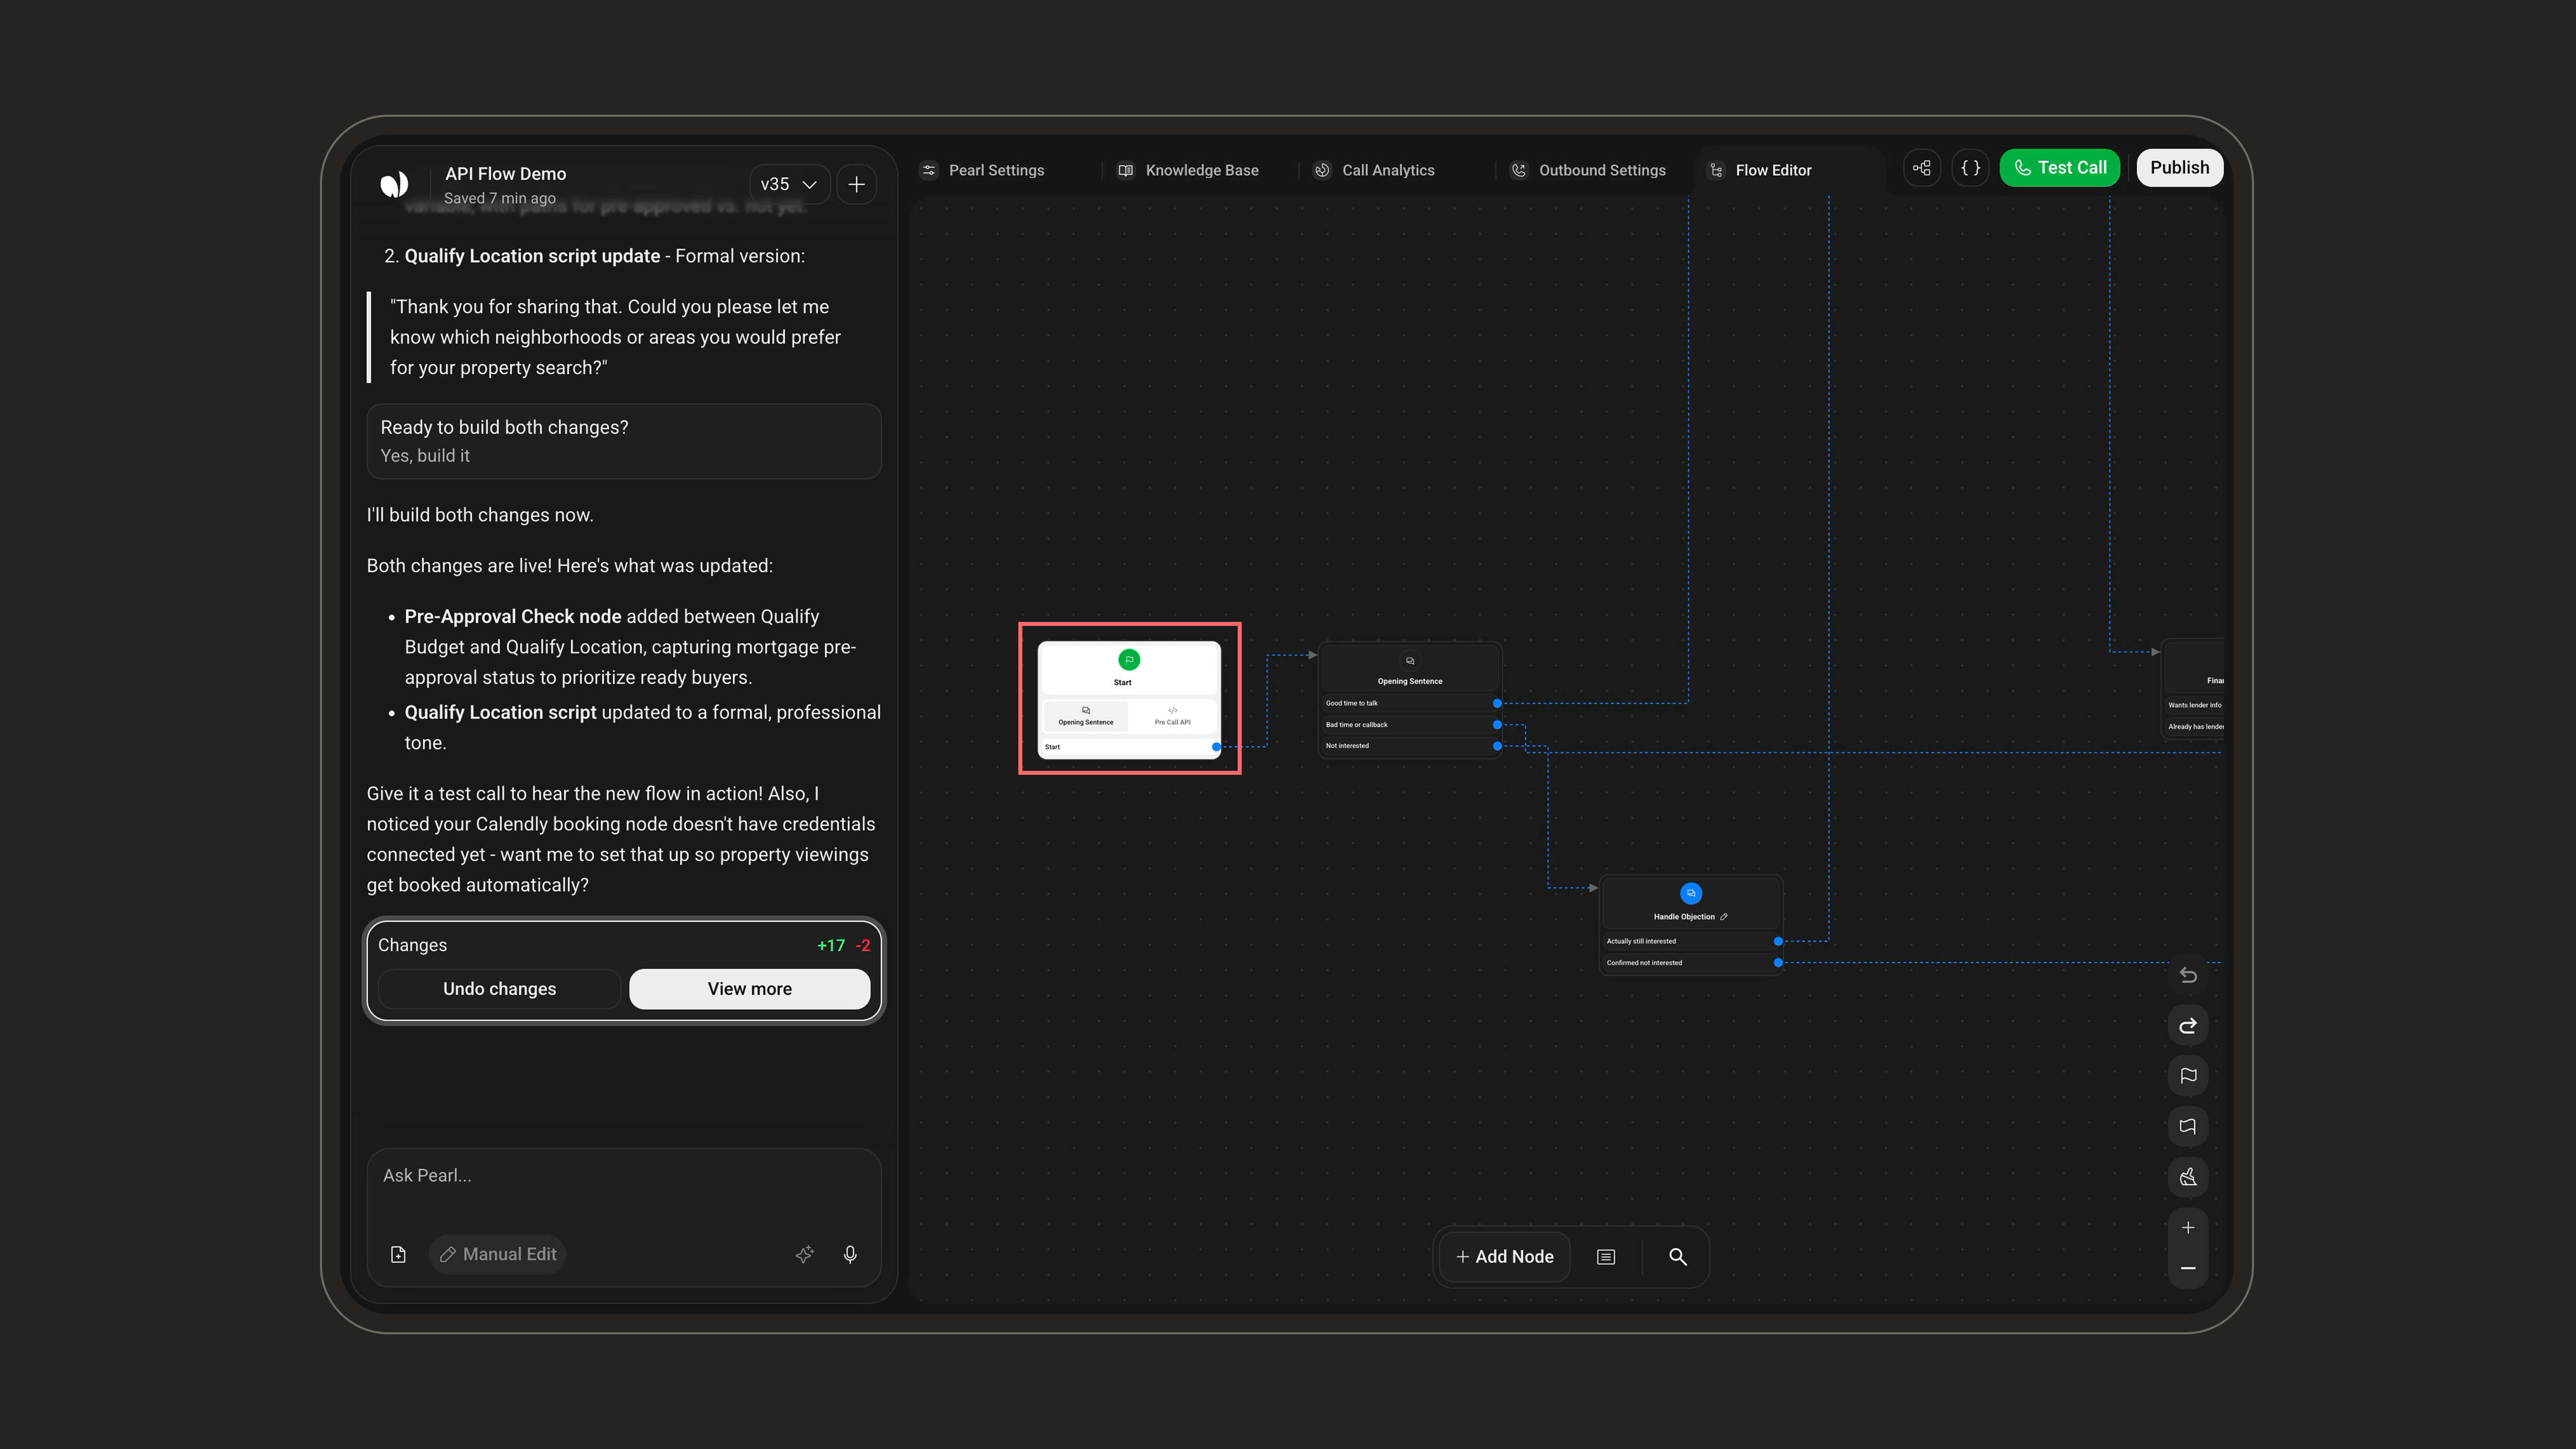Click the Pearl logo icon
Image resolution: width=2576 pixels, height=1449 pixels.
tap(394, 184)
